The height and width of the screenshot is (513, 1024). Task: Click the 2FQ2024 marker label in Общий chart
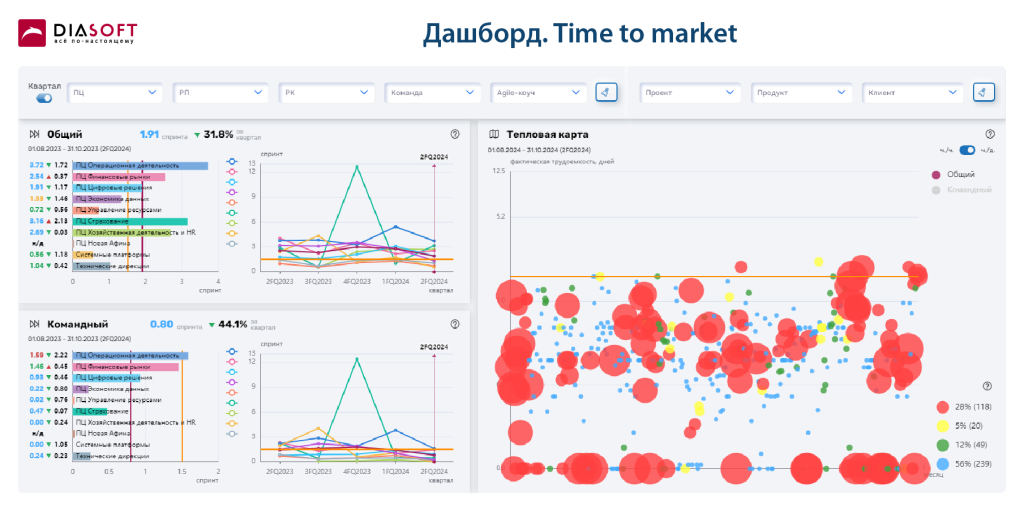click(434, 157)
